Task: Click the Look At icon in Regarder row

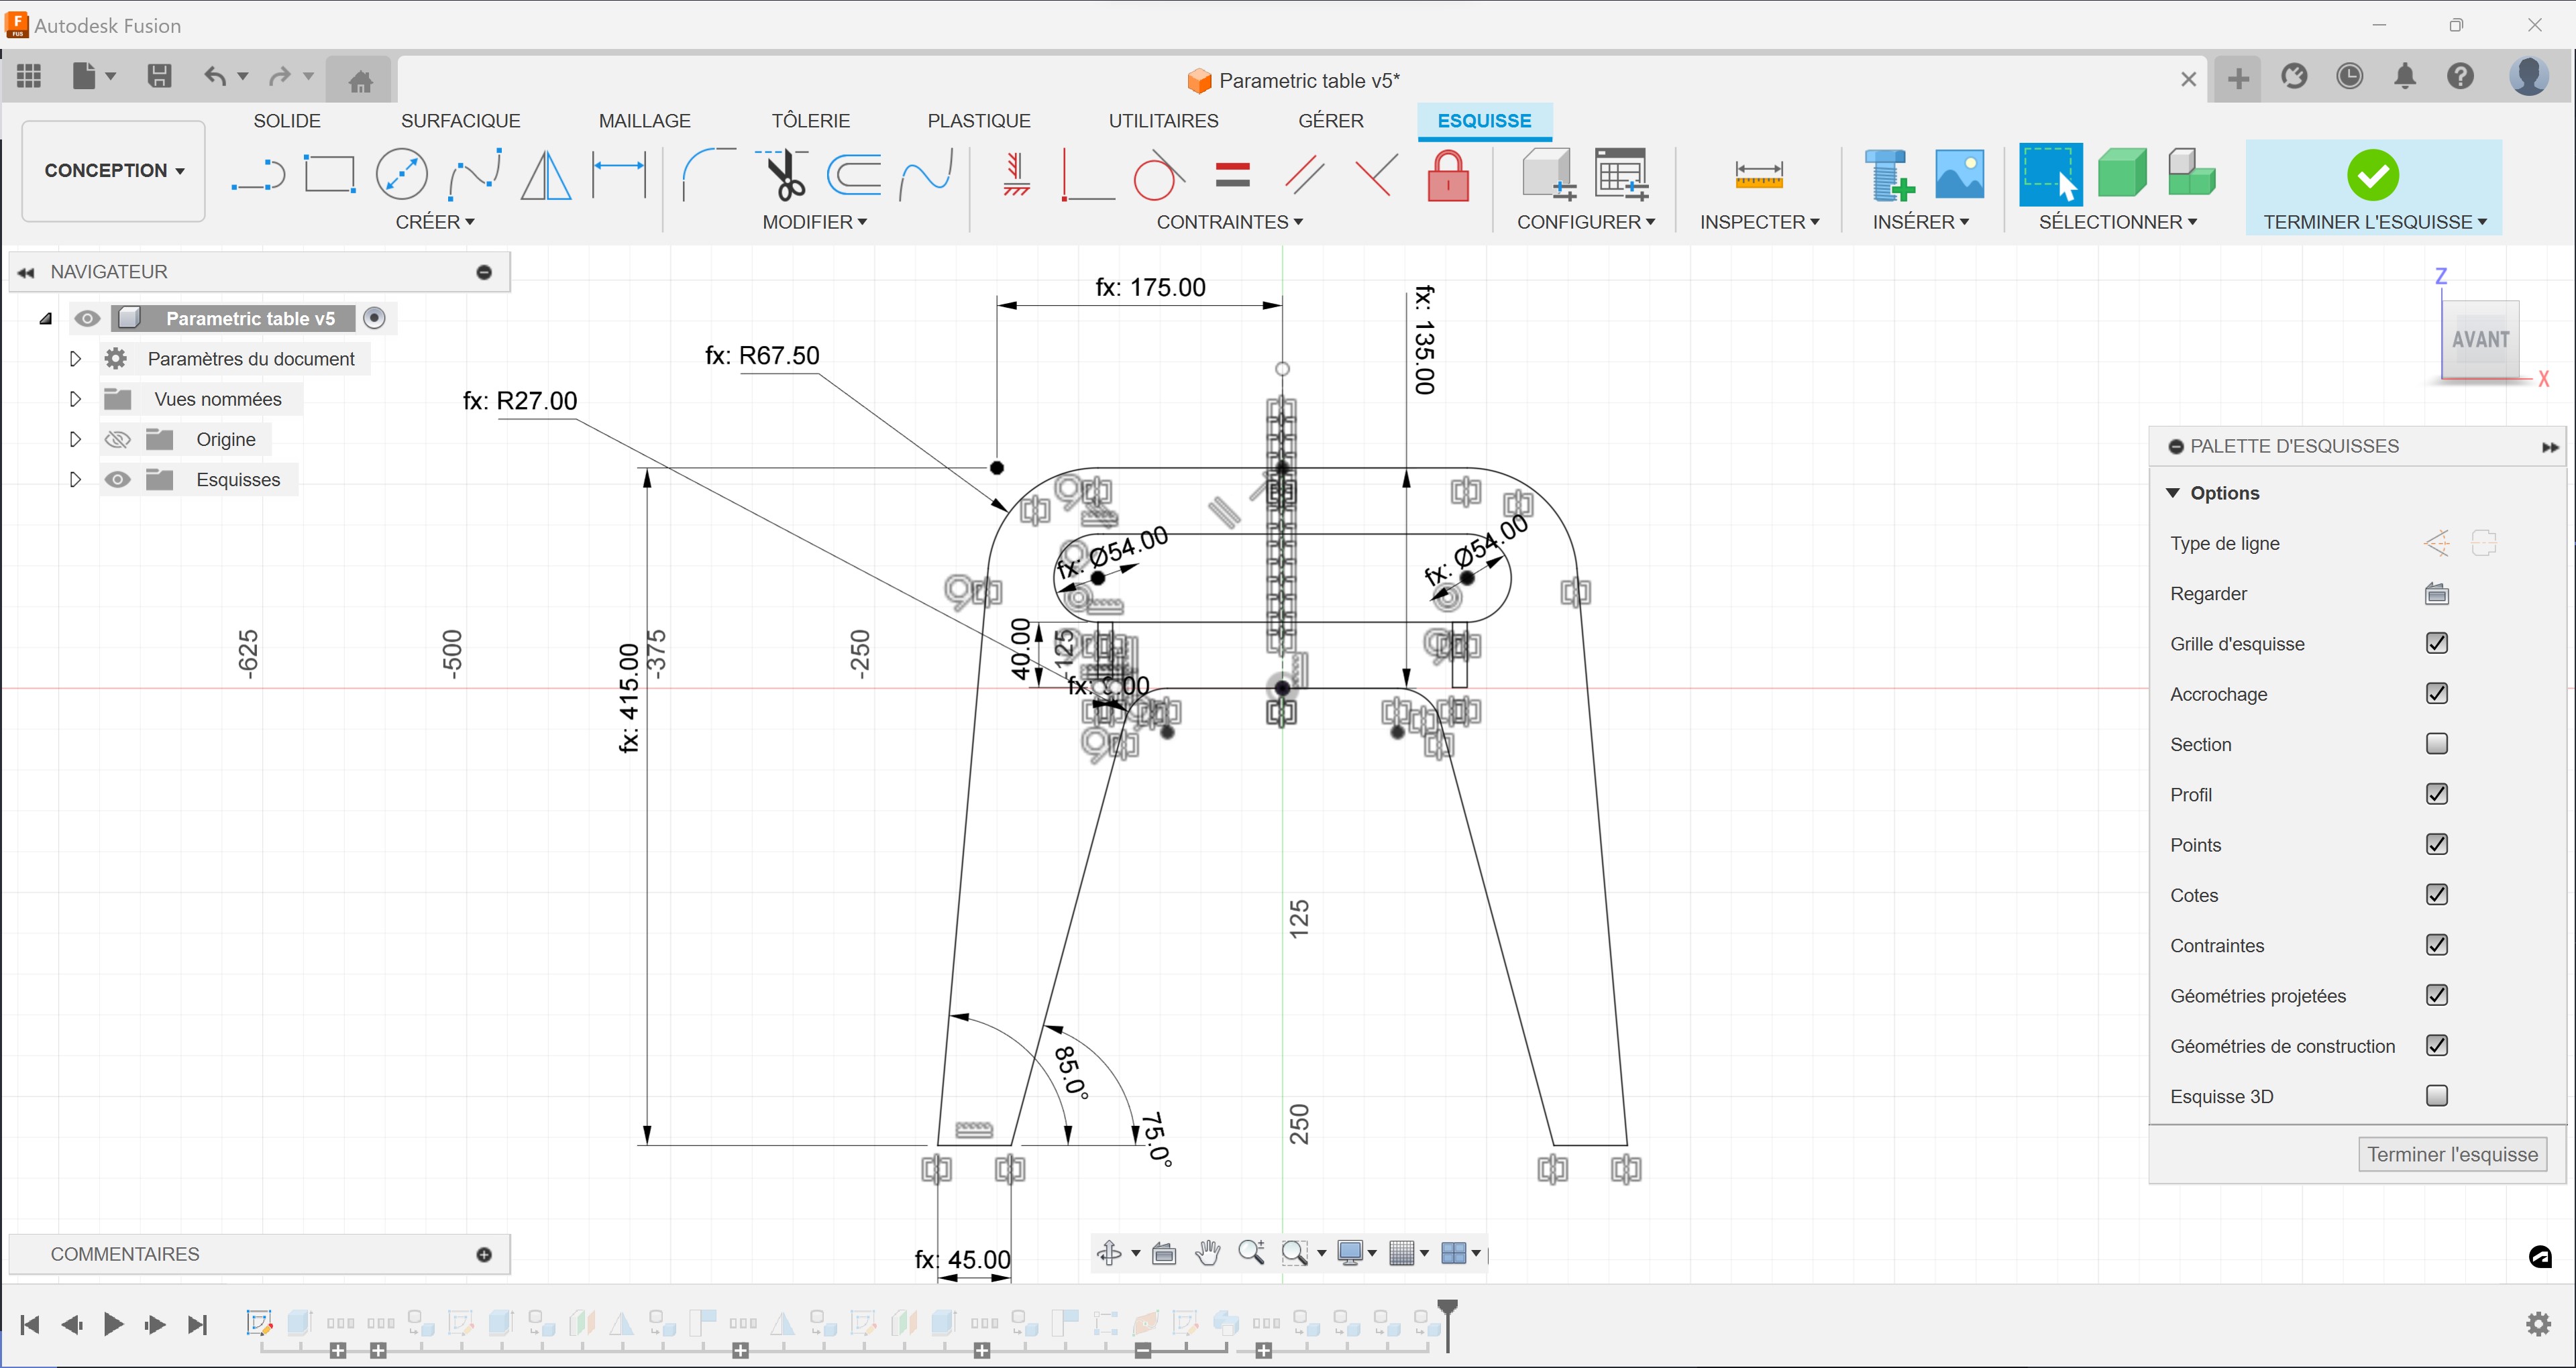Action: (2436, 594)
